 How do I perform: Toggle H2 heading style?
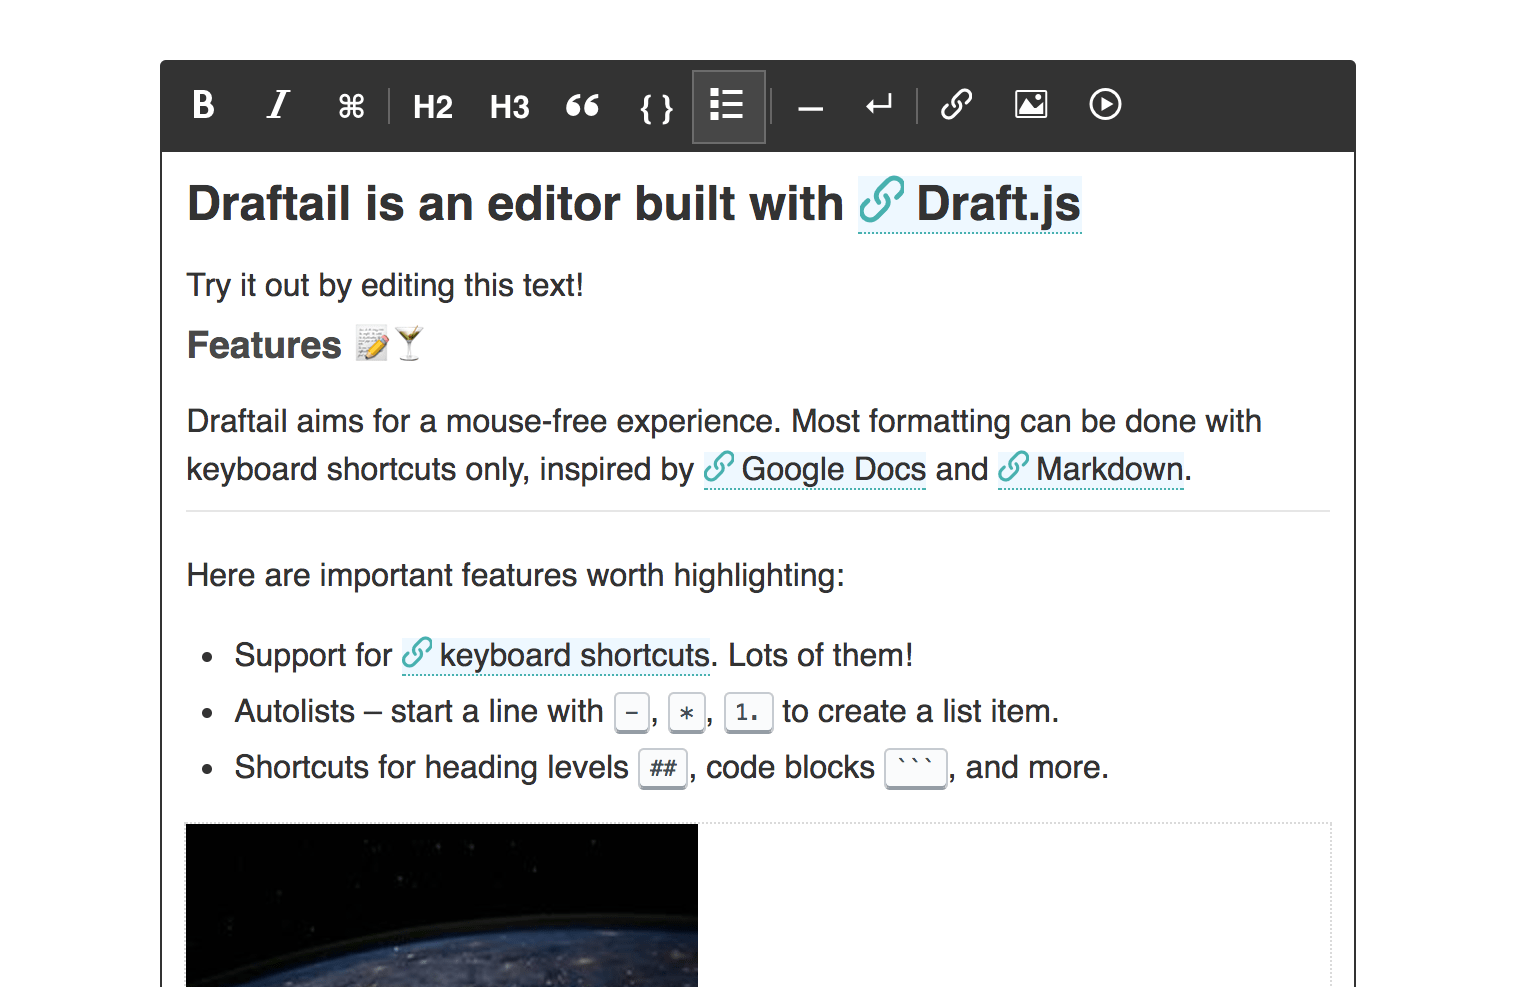point(432,105)
